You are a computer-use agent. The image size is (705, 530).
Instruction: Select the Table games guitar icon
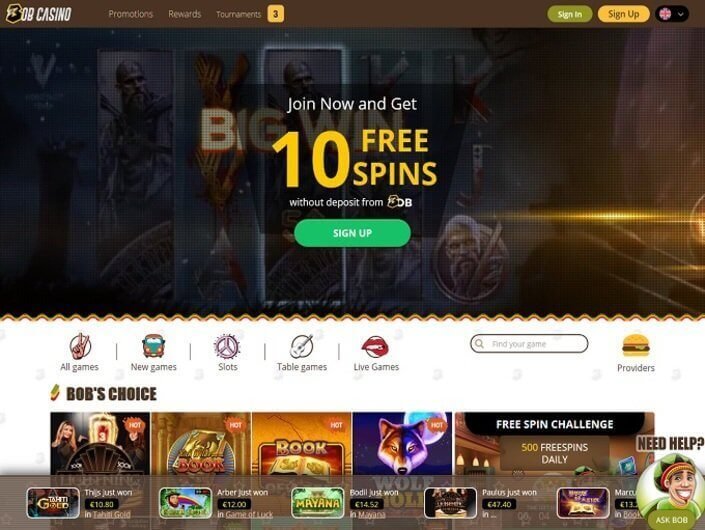click(301, 347)
